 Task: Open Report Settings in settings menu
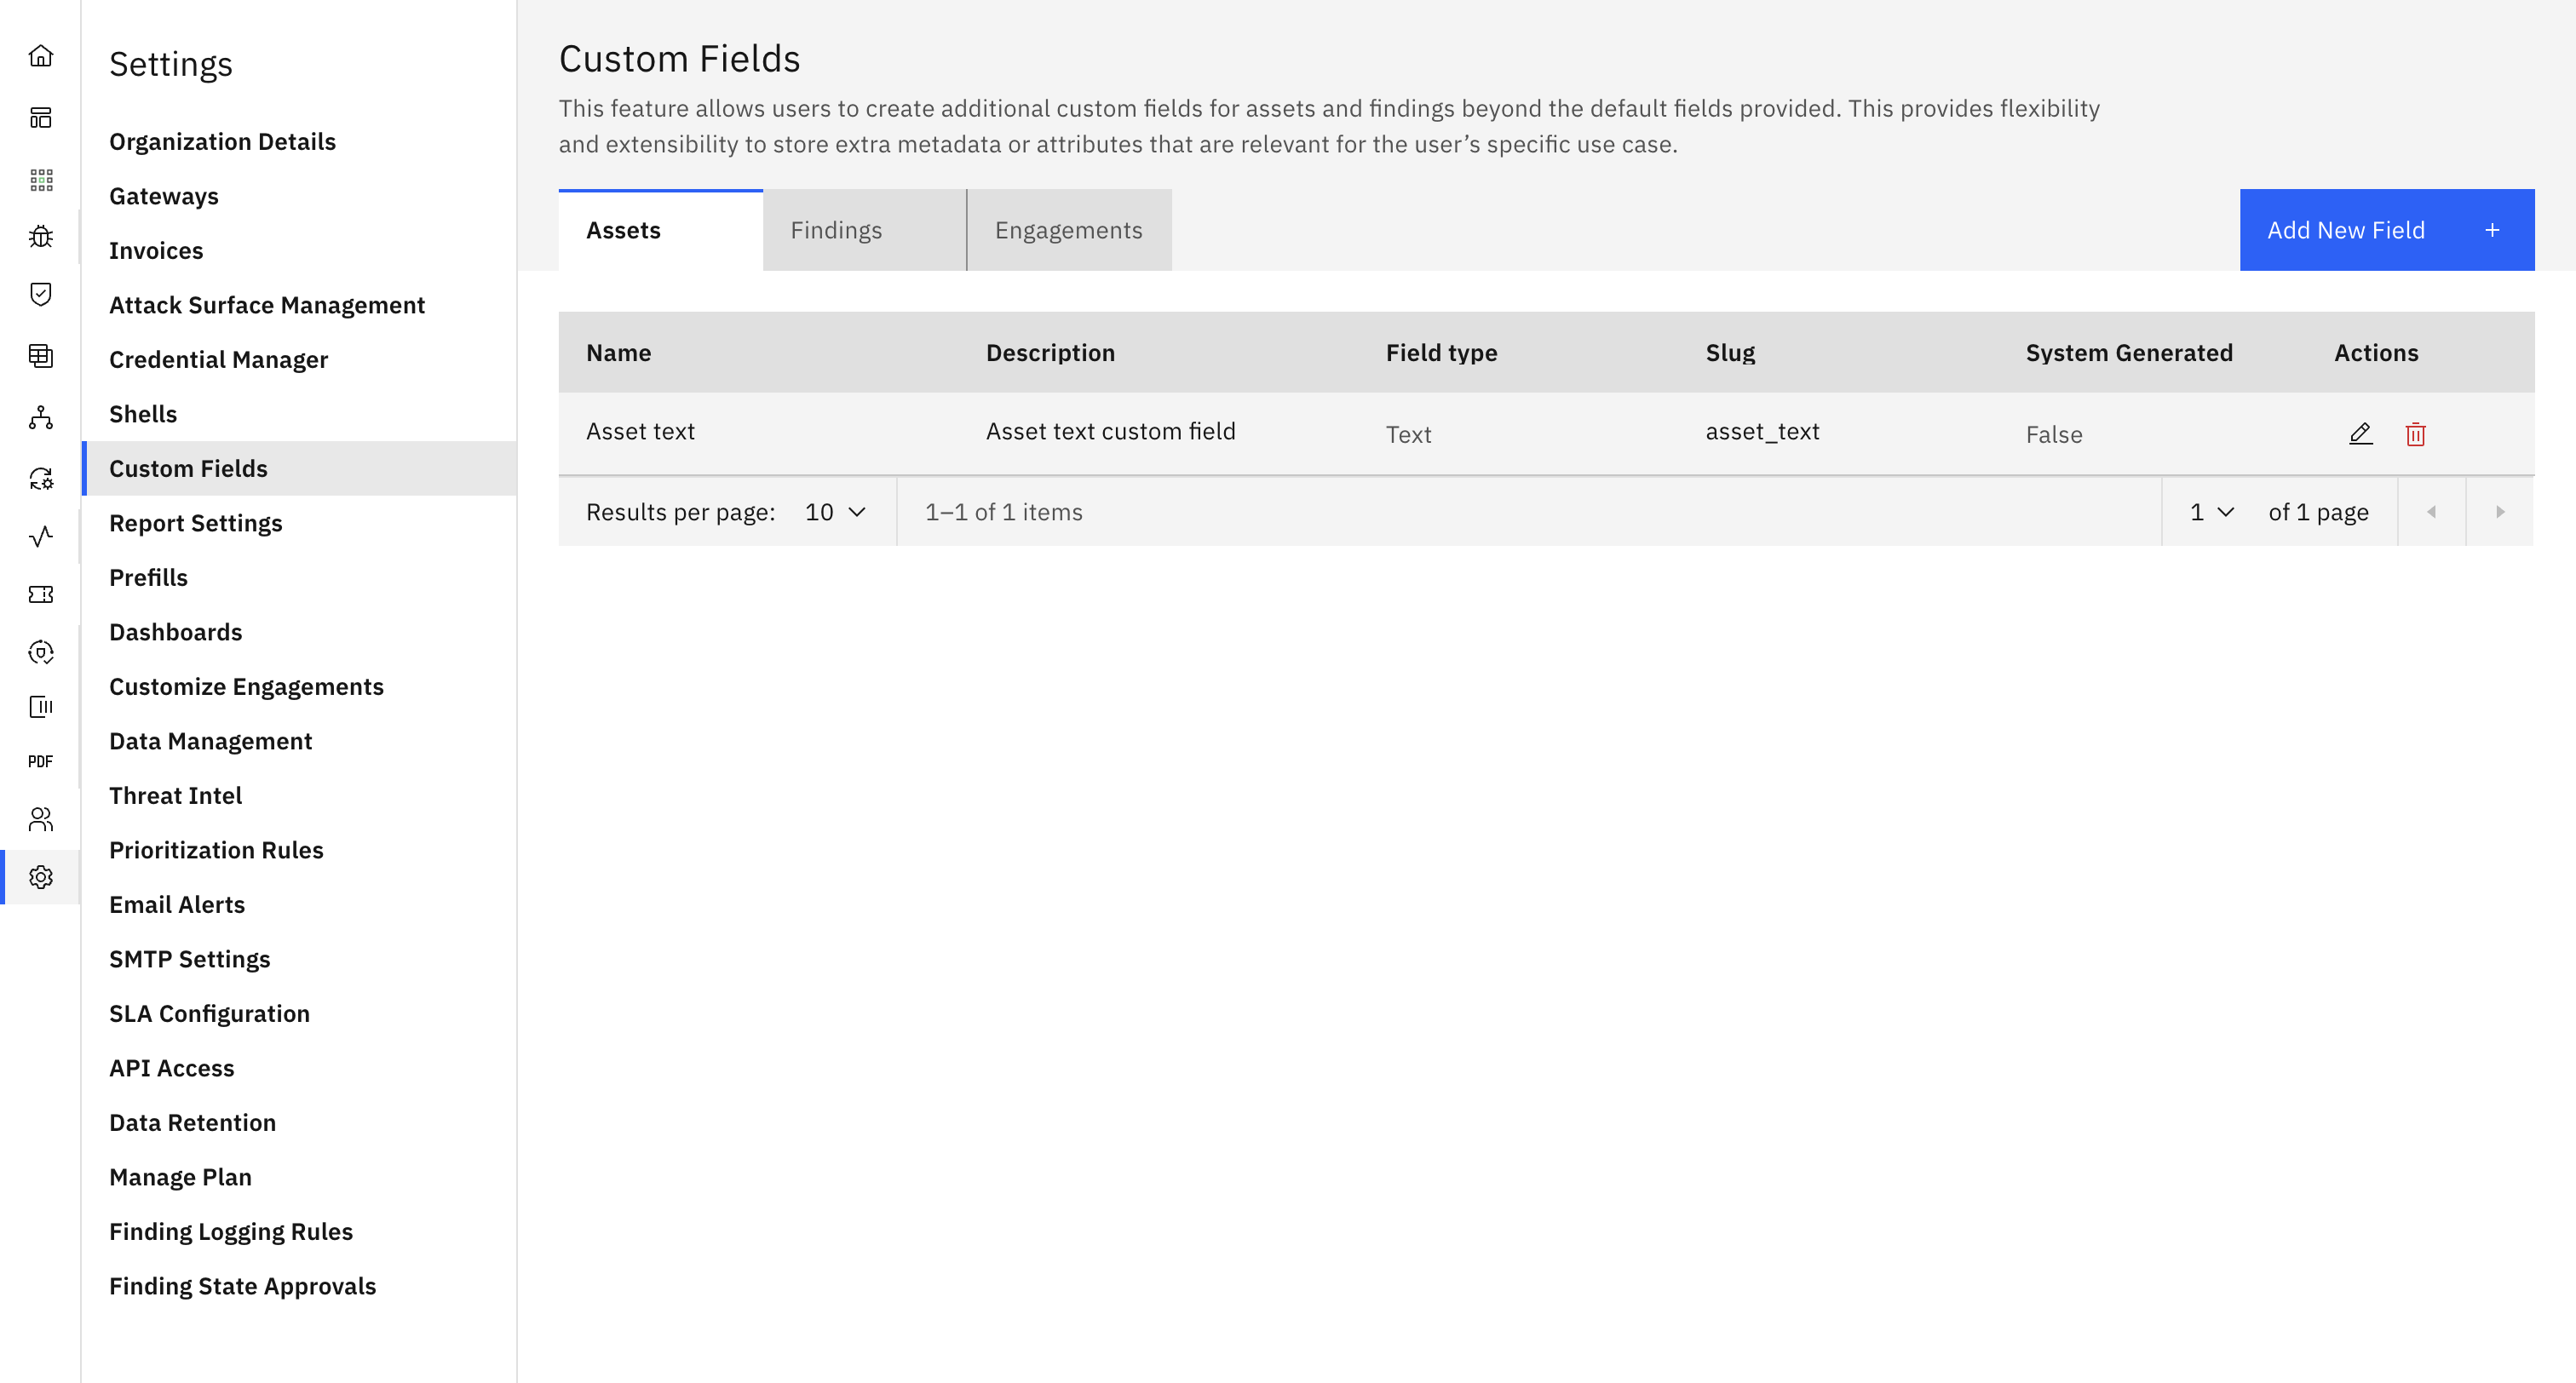[x=196, y=523]
